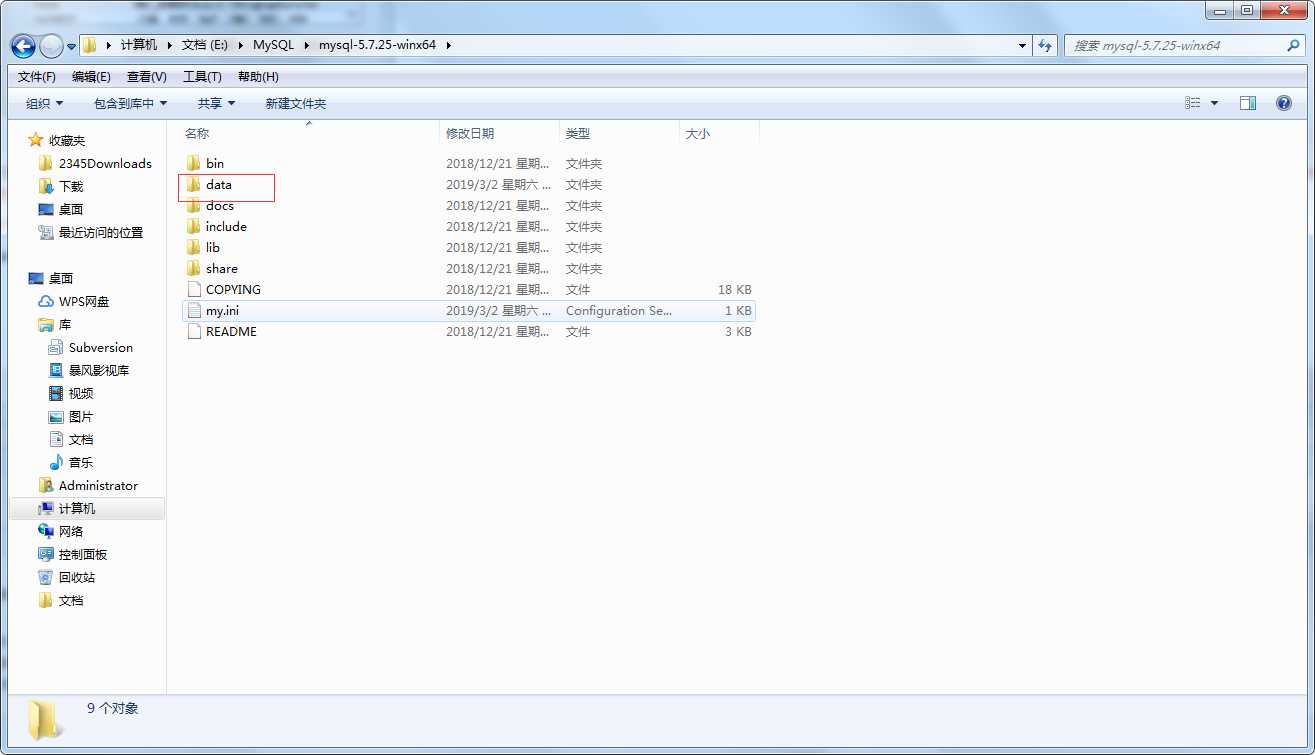The image size is (1315, 755).
Task: Open the 查看(V) menu
Action: 147,76
